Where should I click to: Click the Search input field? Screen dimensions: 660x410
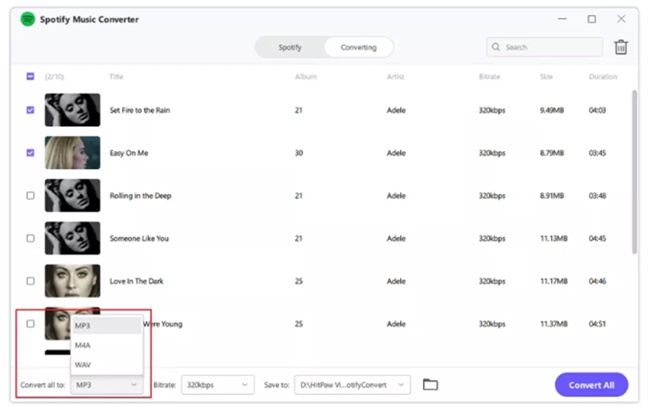pyautogui.click(x=550, y=47)
